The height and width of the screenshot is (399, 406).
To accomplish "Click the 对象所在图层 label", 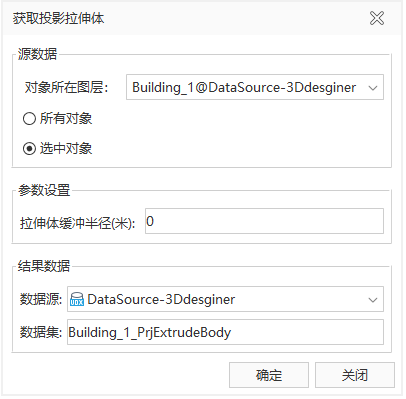I will tap(67, 88).
